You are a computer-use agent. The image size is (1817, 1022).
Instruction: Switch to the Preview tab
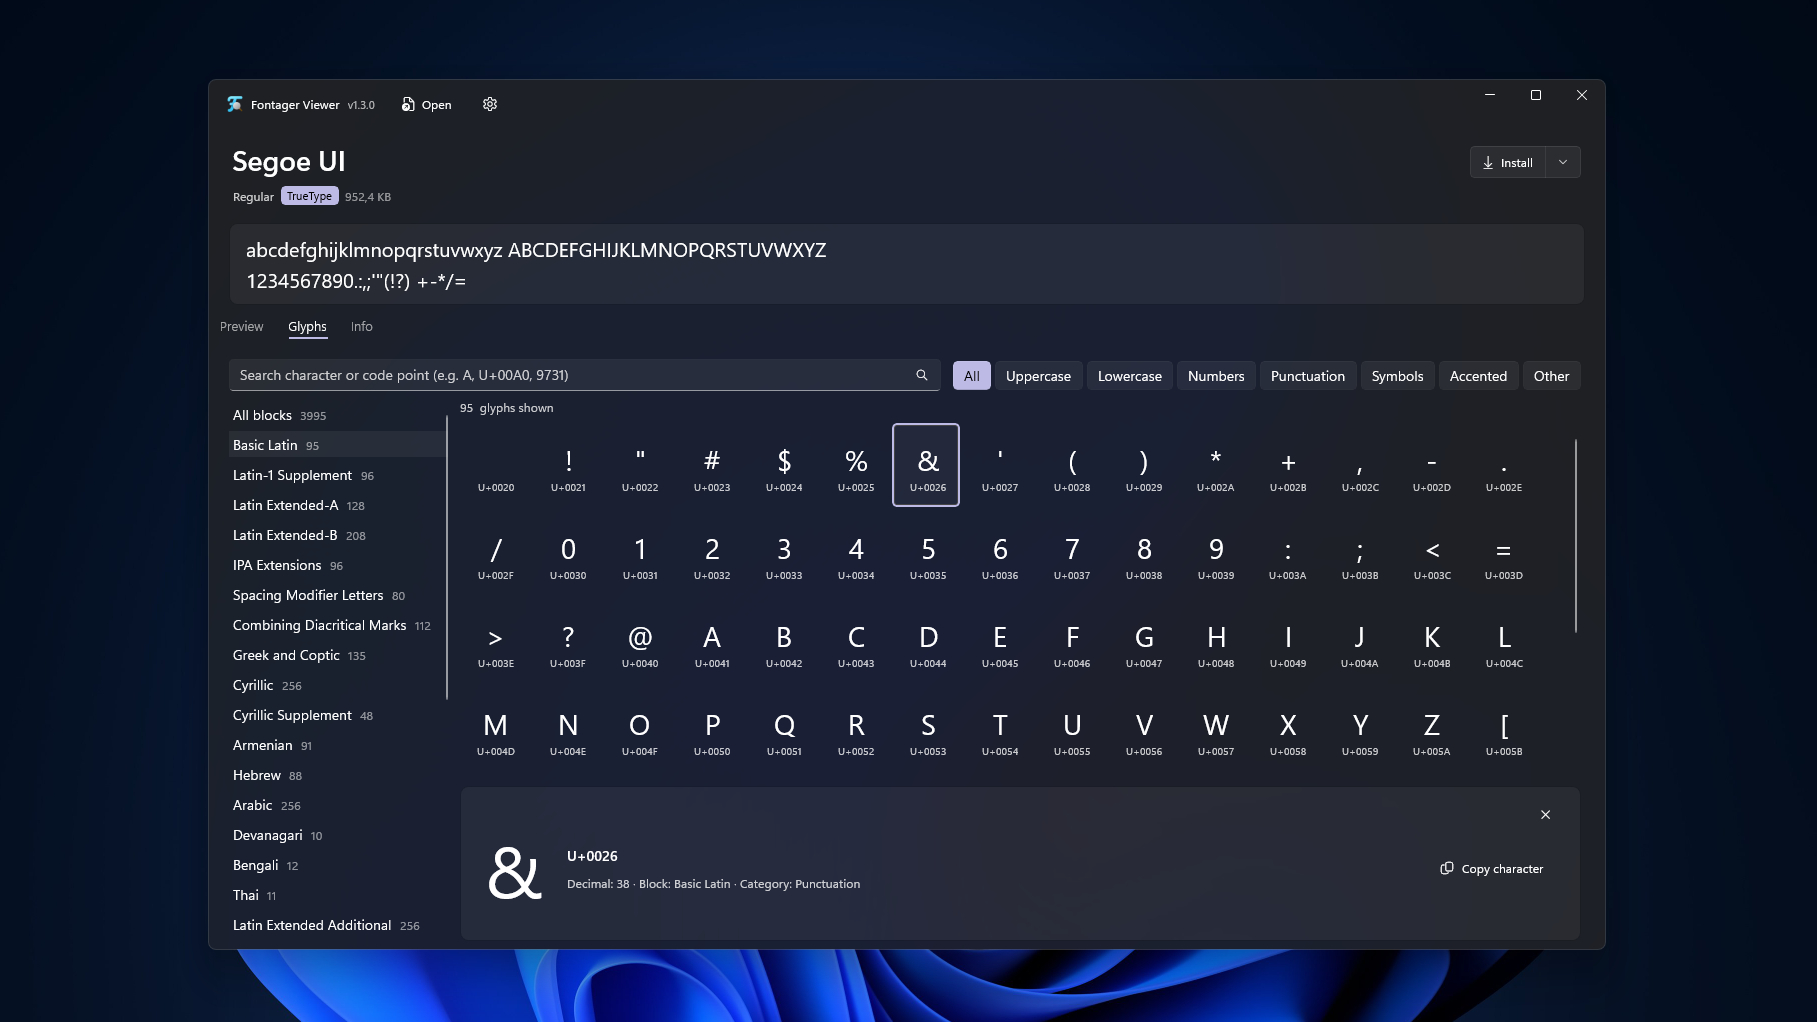point(242,326)
